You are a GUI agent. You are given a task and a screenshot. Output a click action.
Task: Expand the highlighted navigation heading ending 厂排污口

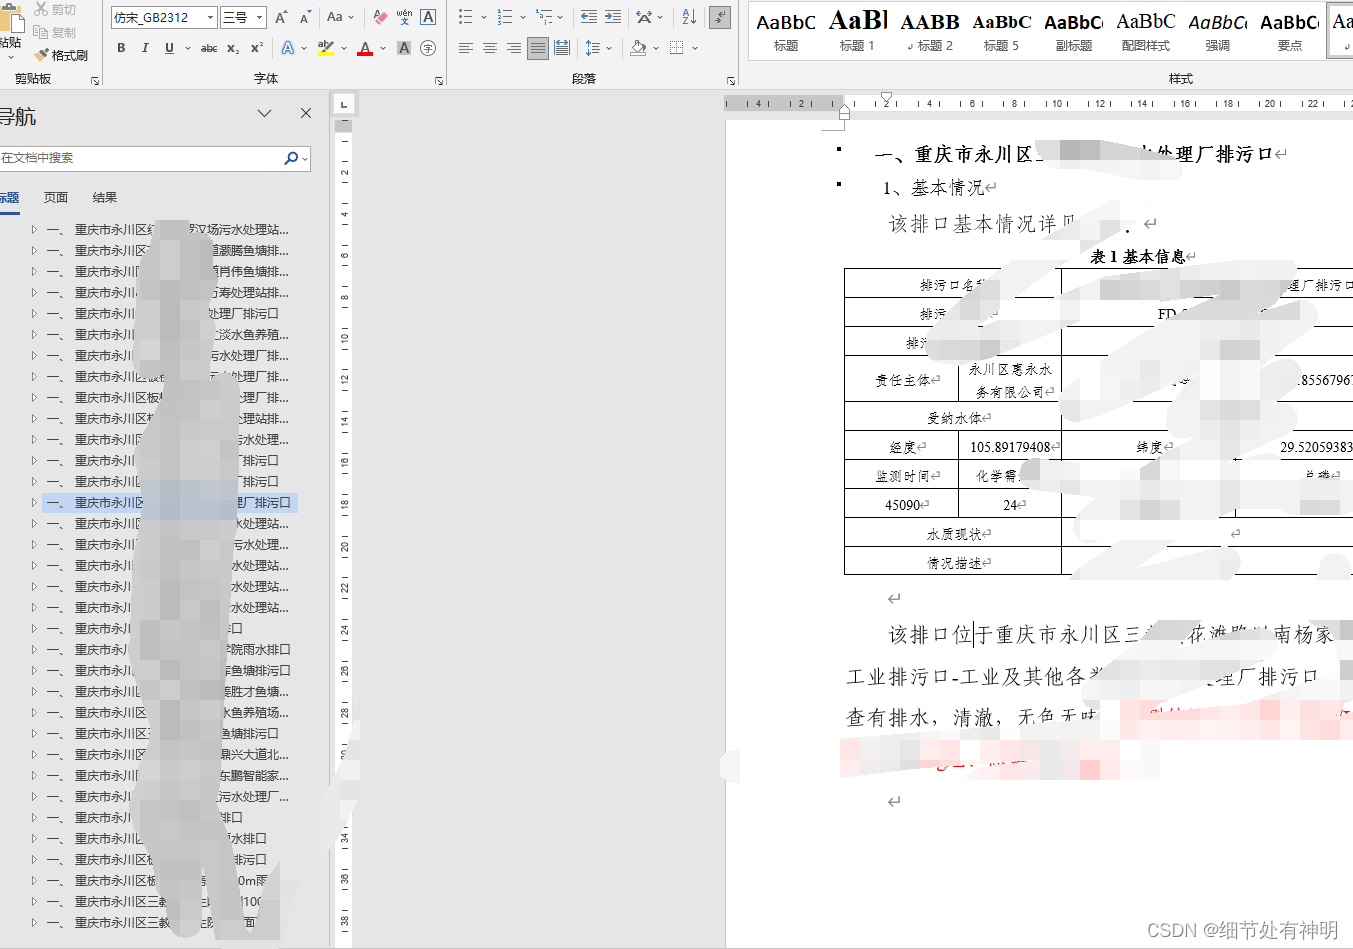pos(34,503)
